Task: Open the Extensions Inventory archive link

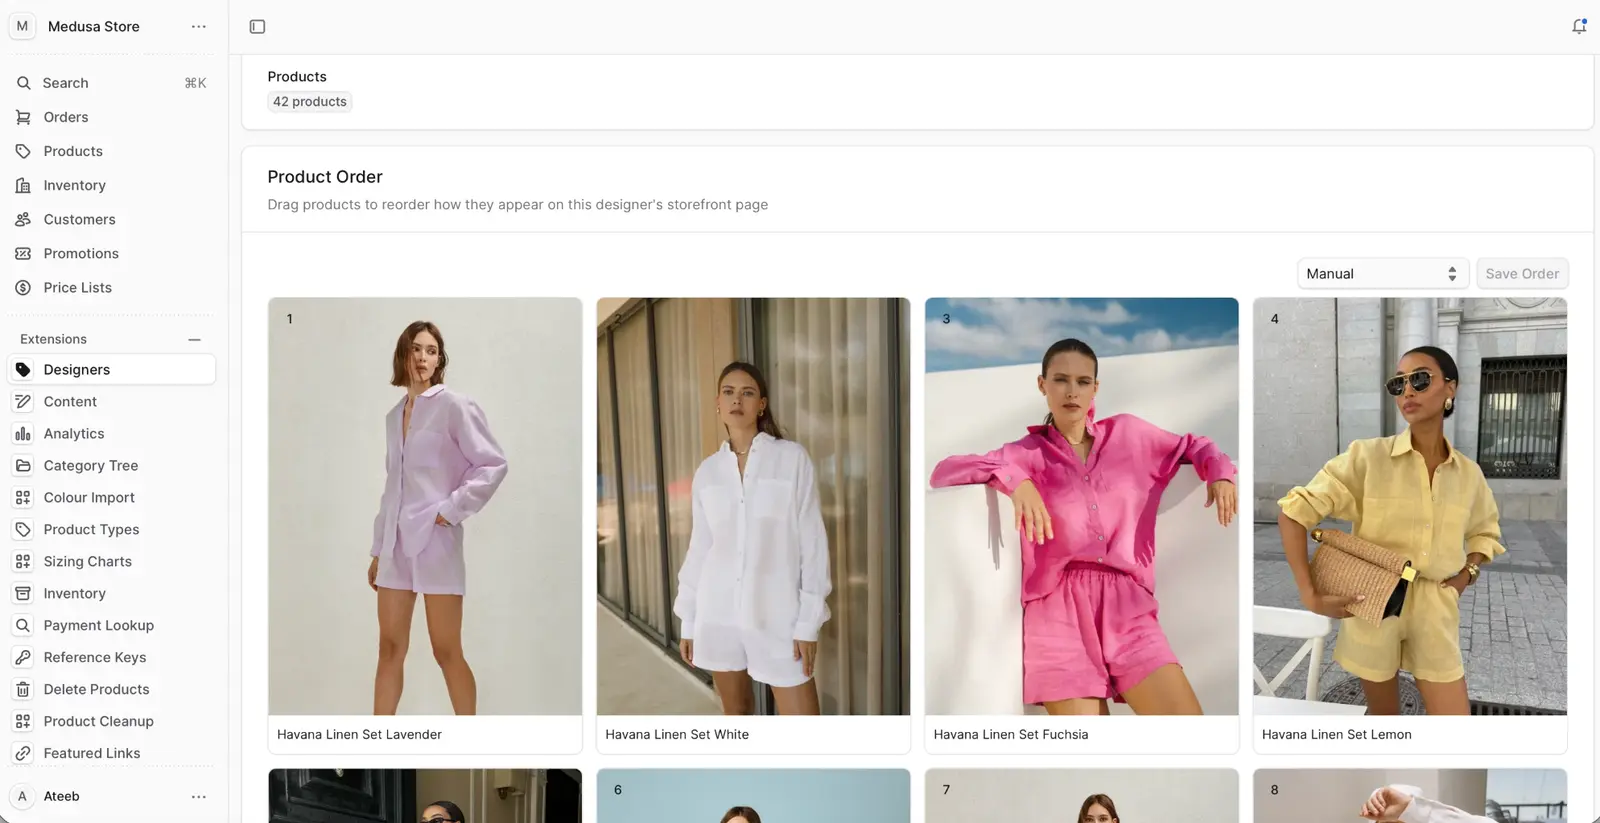Action: point(111,593)
